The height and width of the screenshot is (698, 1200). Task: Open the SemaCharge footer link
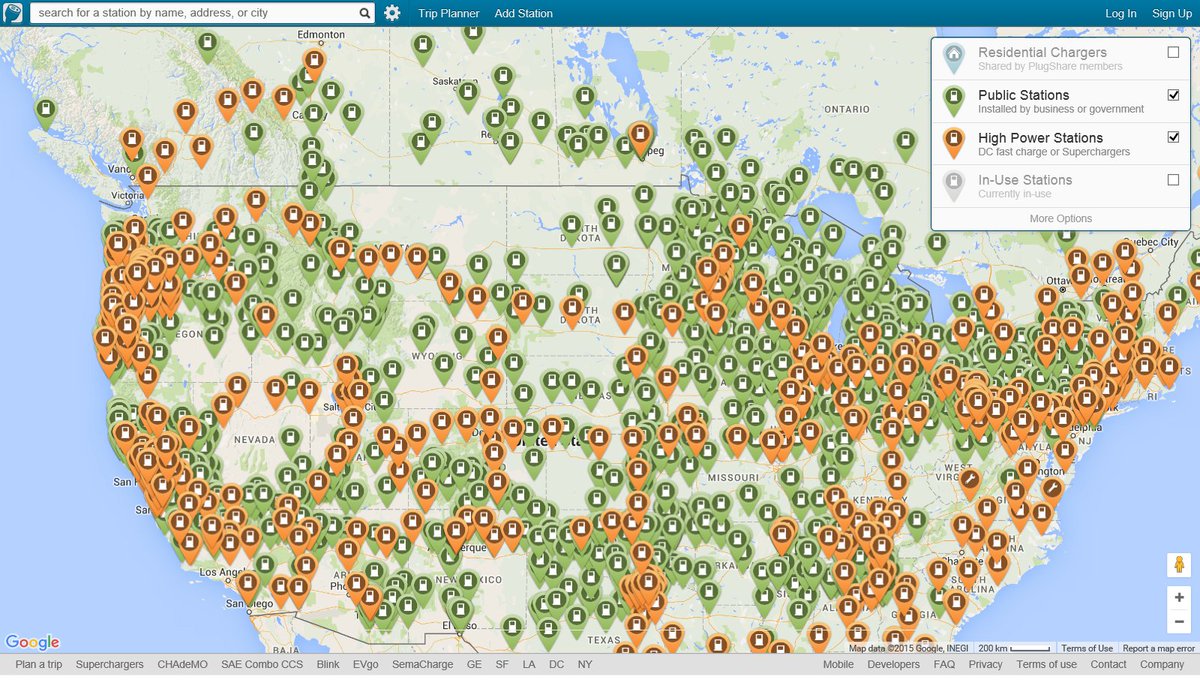point(422,665)
